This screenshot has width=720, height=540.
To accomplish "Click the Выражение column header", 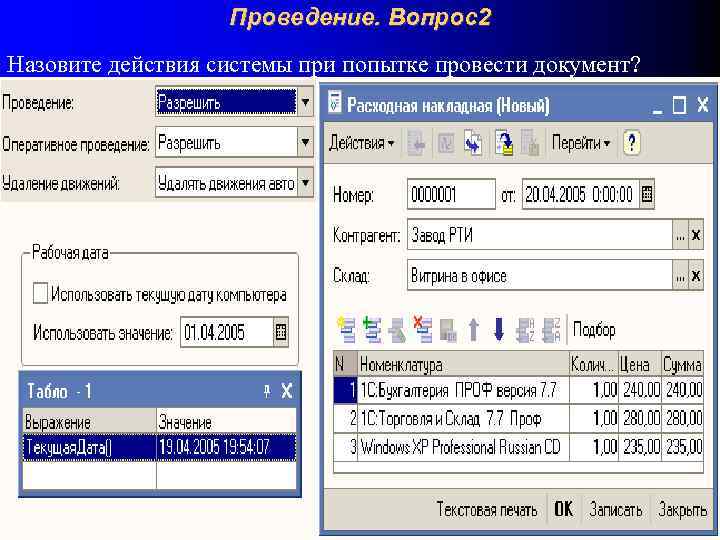I will pyautogui.click(x=89, y=421).
